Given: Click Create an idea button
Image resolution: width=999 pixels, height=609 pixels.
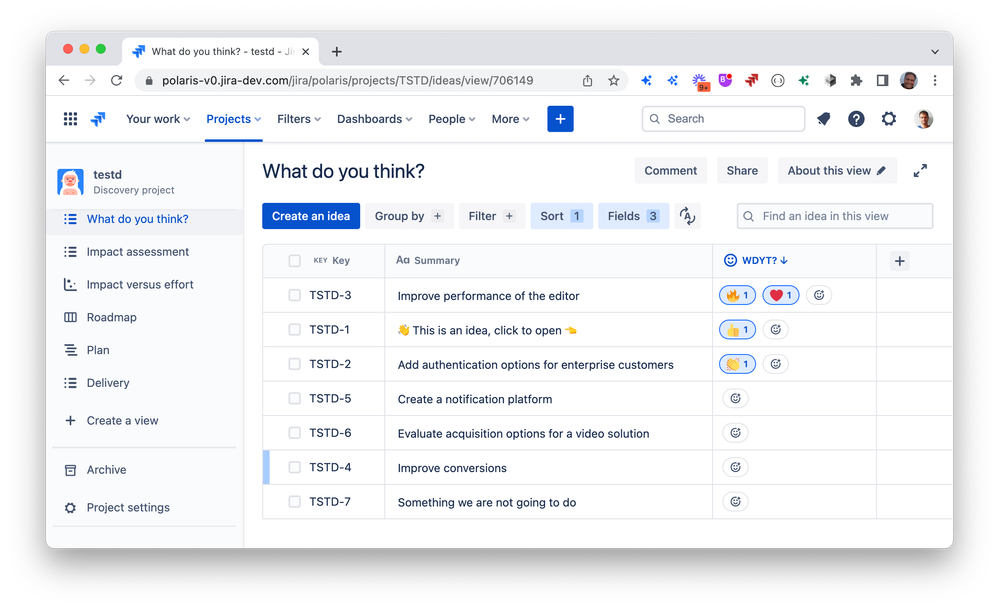Looking at the screenshot, I should click(311, 216).
